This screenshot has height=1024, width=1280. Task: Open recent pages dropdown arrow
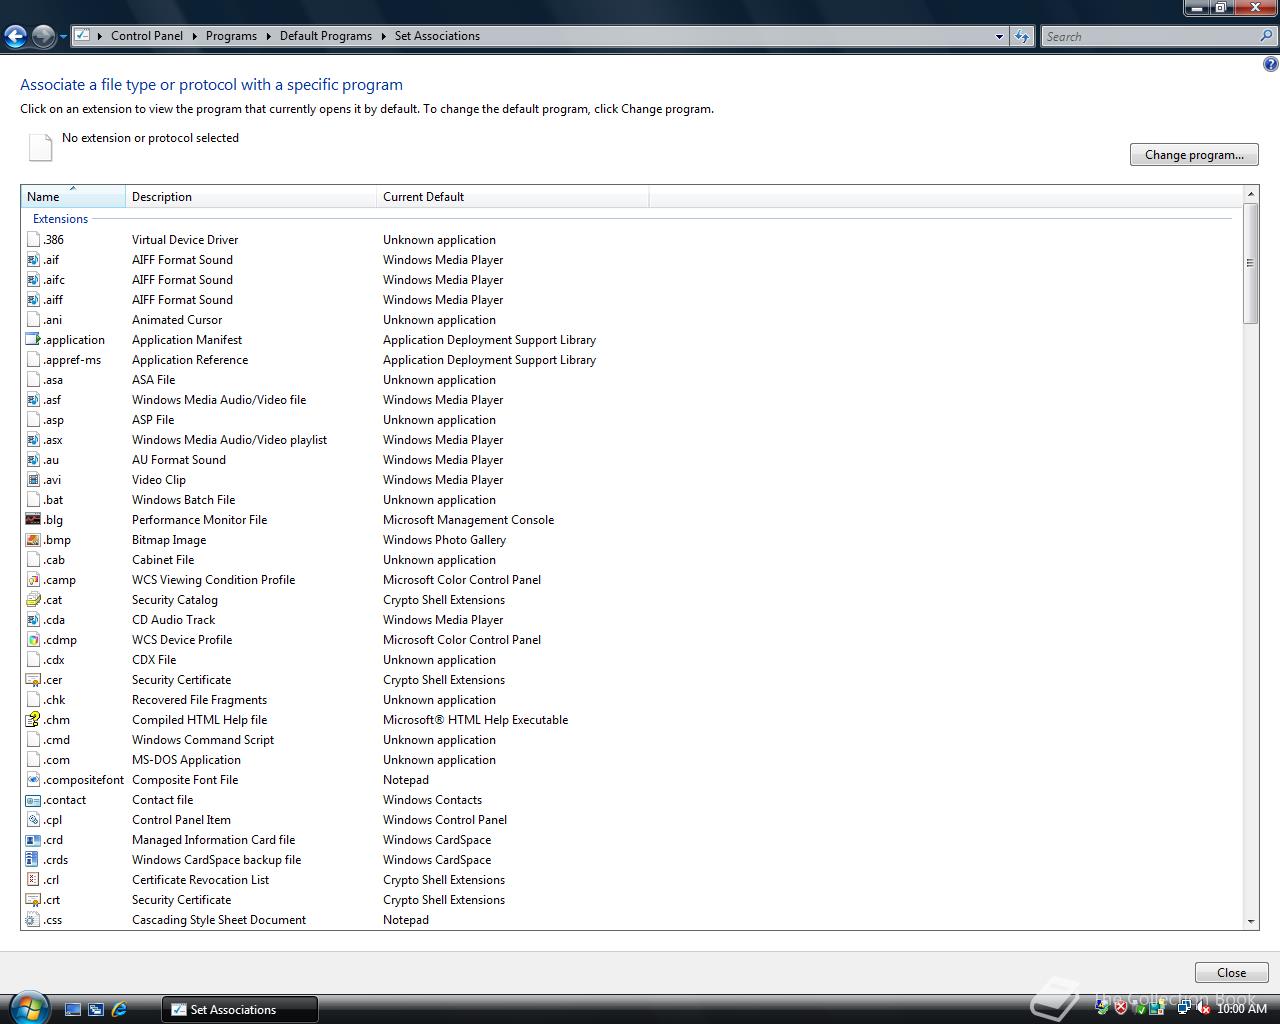(x=63, y=37)
